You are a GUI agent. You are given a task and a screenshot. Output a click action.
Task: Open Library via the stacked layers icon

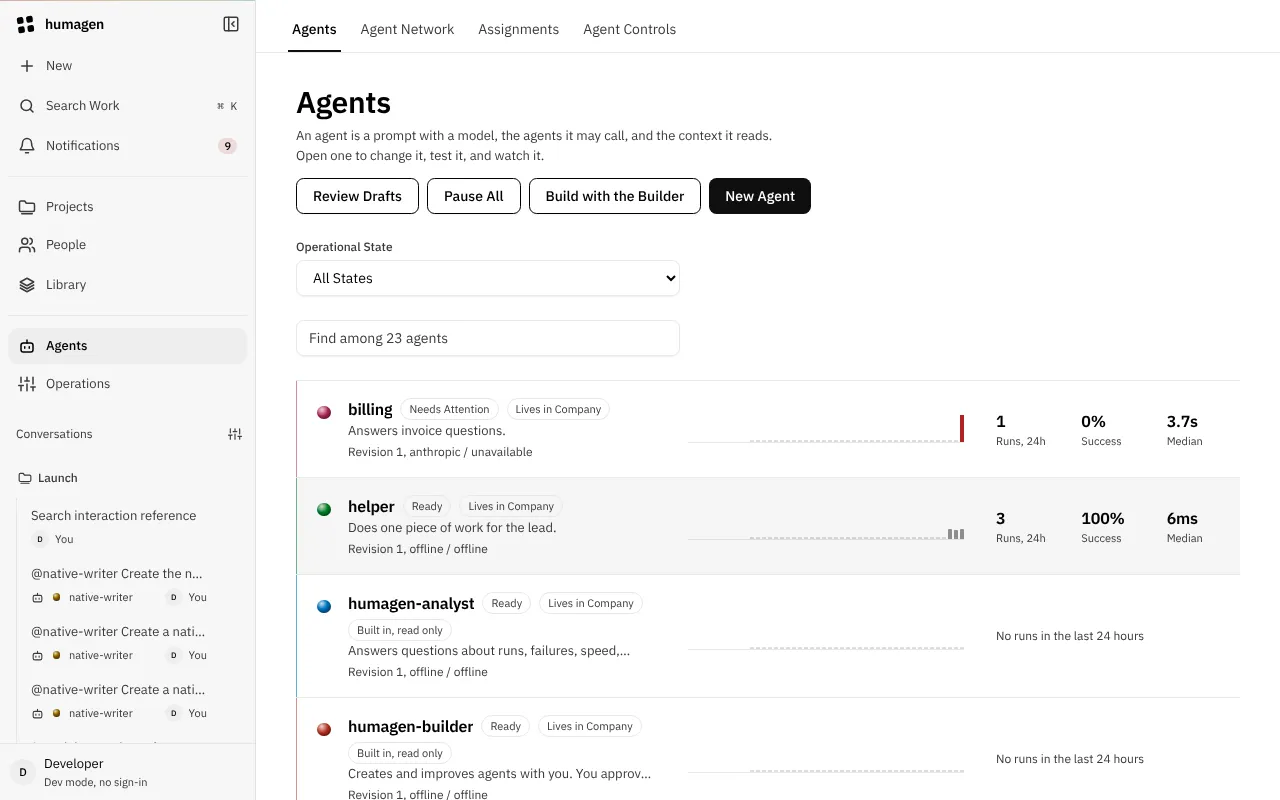tap(27, 285)
